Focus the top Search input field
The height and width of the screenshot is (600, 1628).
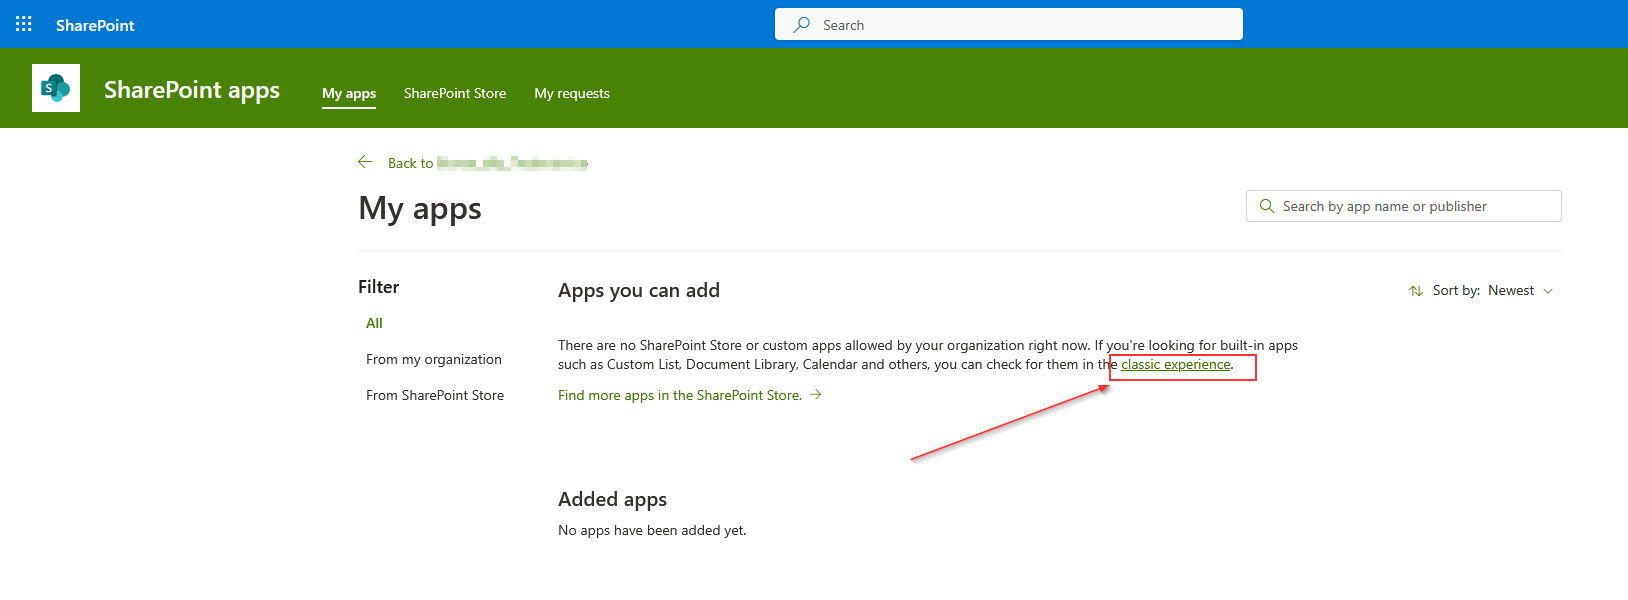pyautogui.click(x=1009, y=24)
